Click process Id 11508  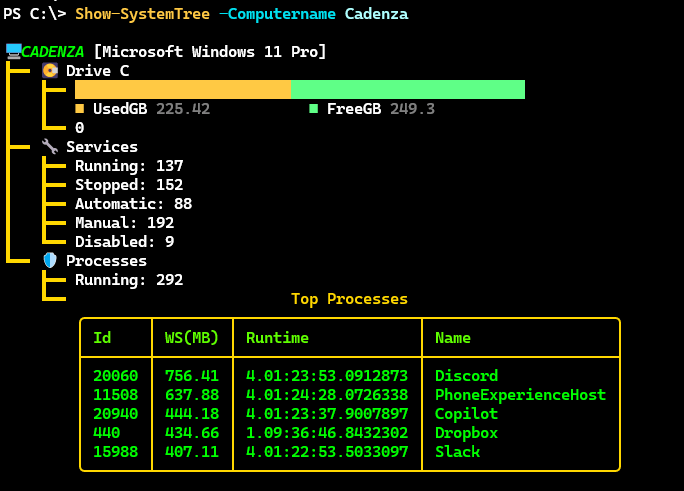116,395
